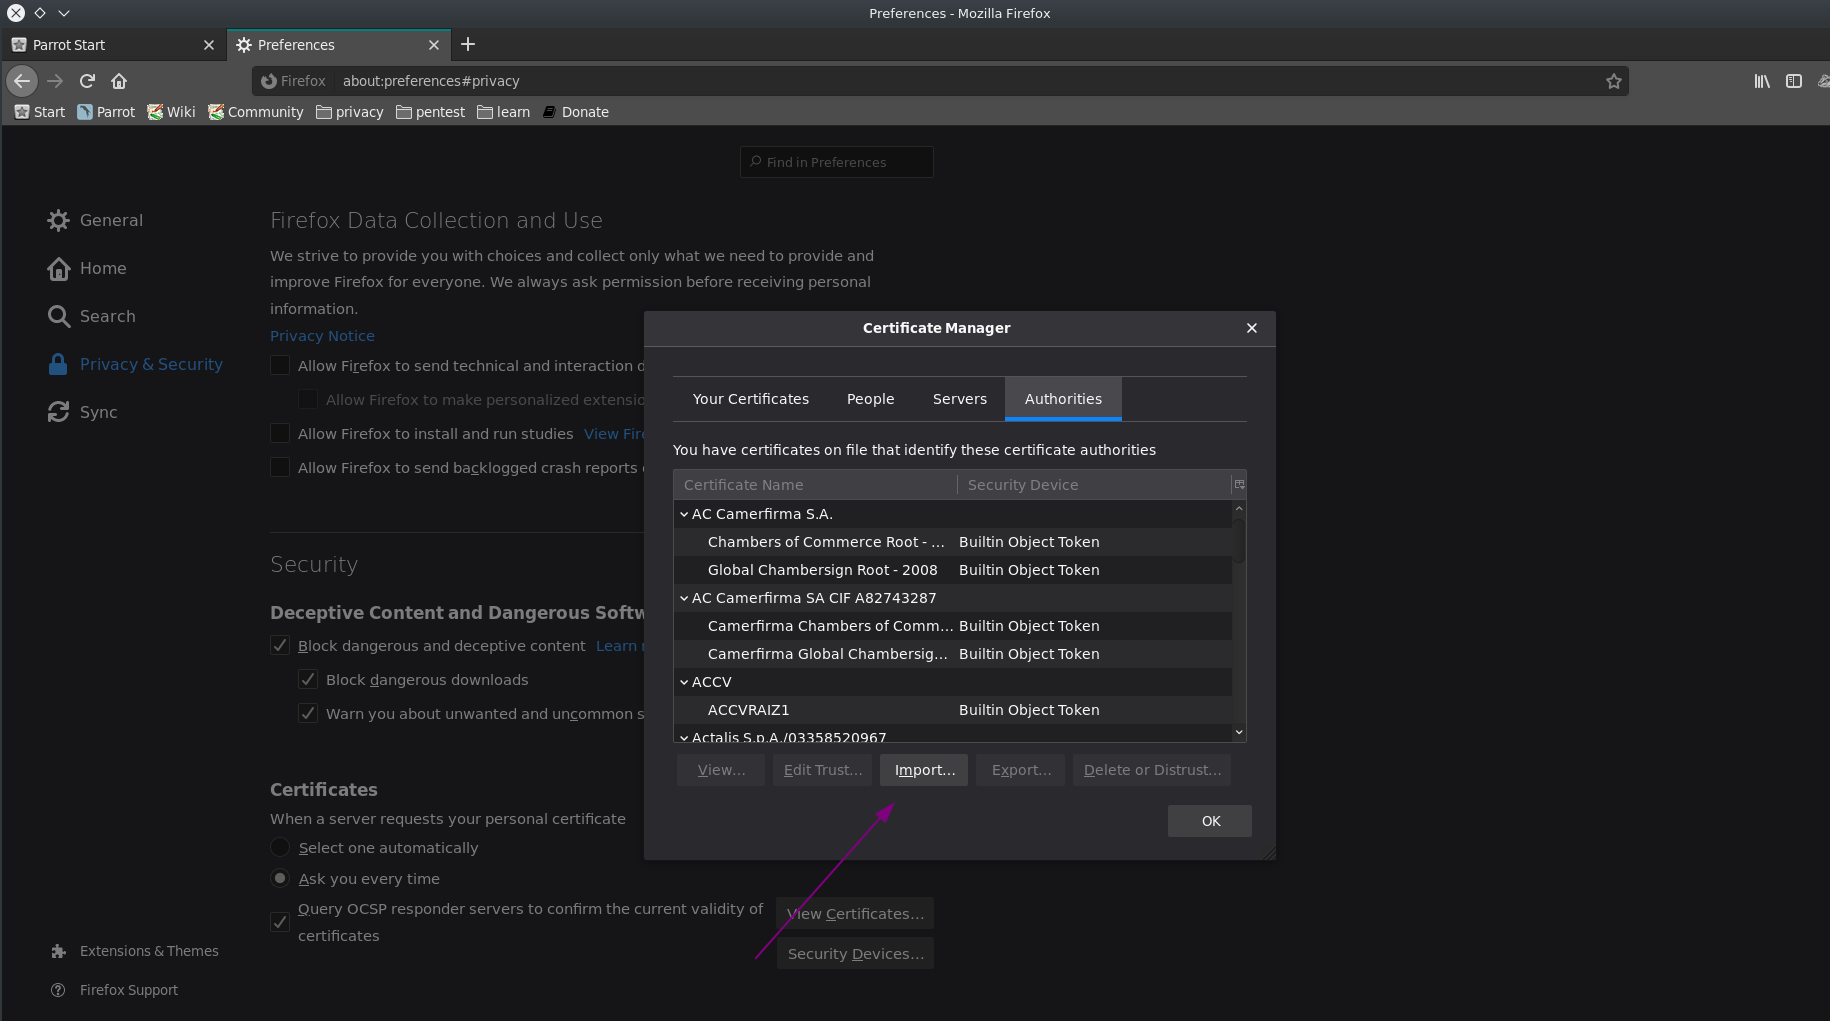Close the Certificate Manager dialog
The height and width of the screenshot is (1021, 1830).
click(1252, 328)
